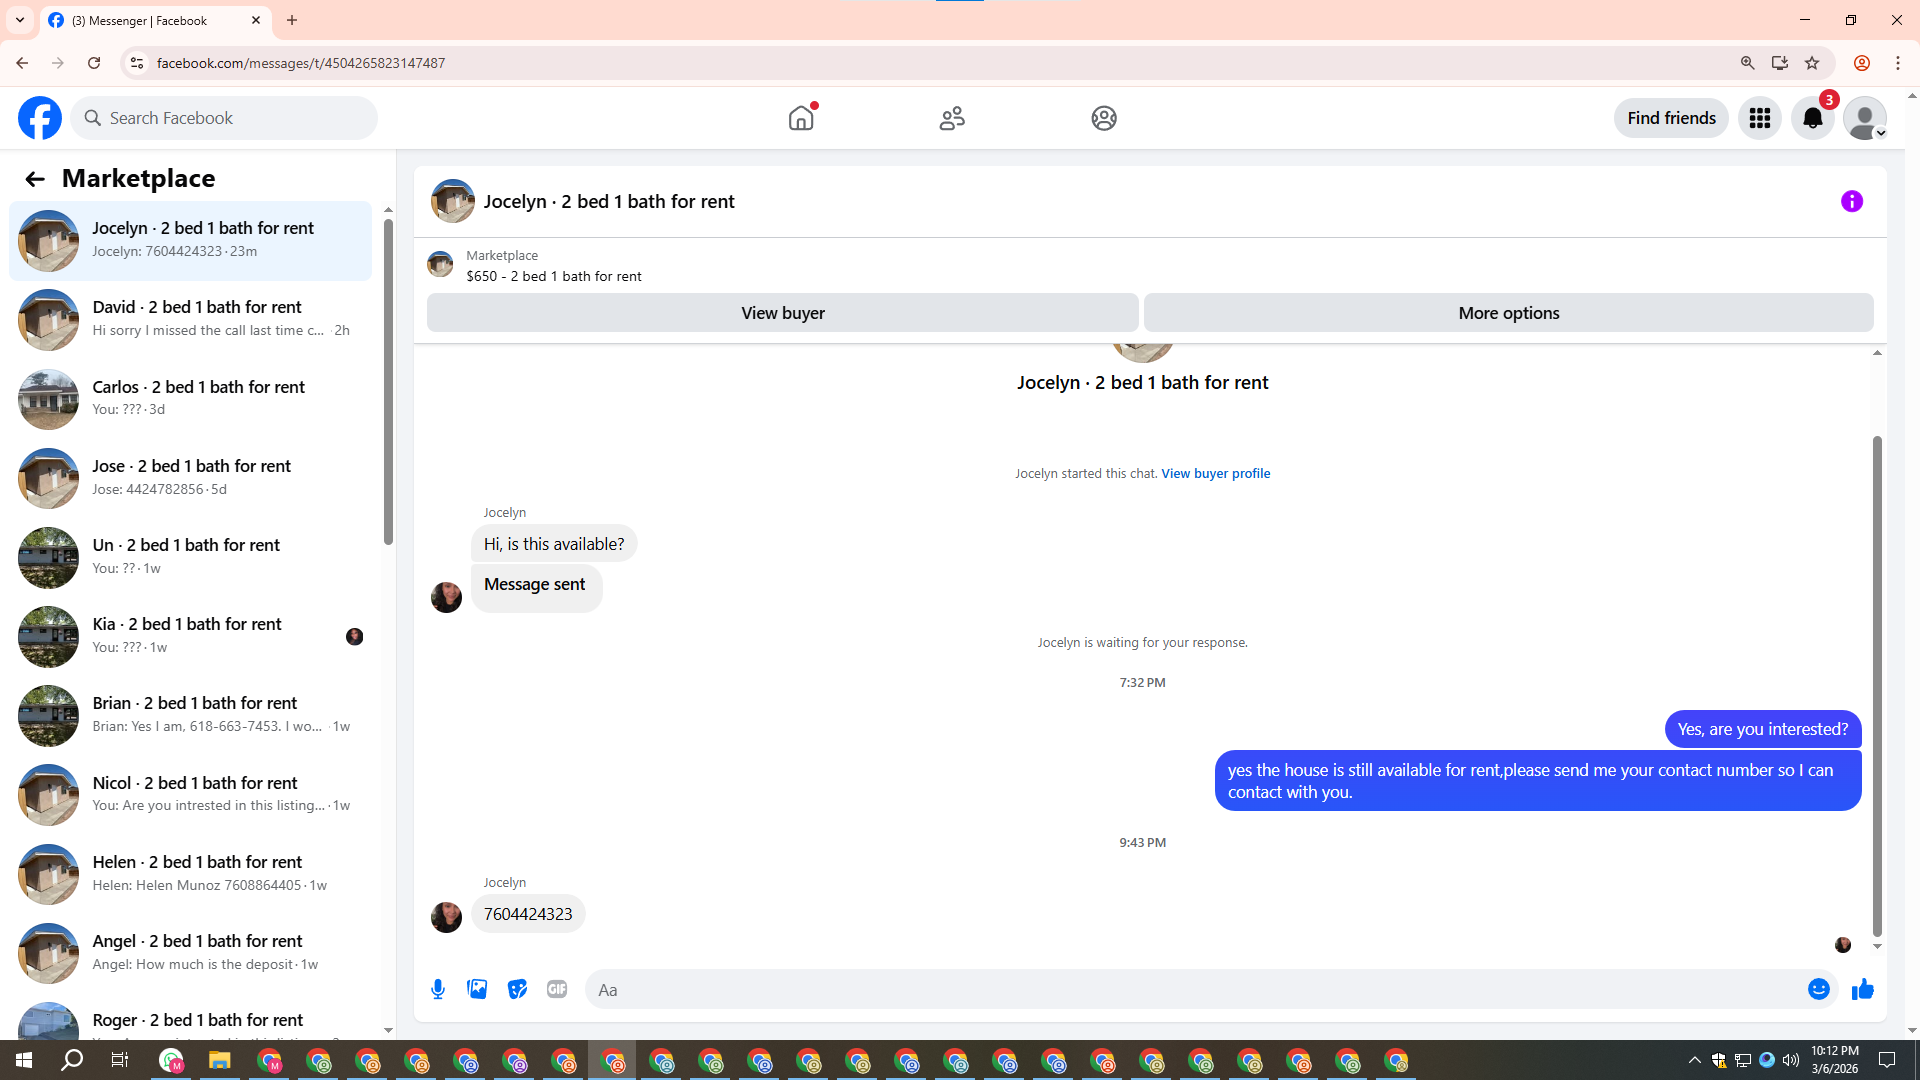Open the GIF picker icon

(x=557, y=989)
